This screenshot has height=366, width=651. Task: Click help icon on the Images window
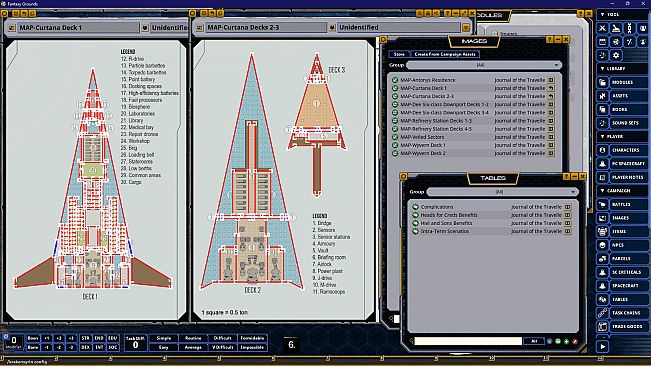pyautogui.click(x=550, y=39)
